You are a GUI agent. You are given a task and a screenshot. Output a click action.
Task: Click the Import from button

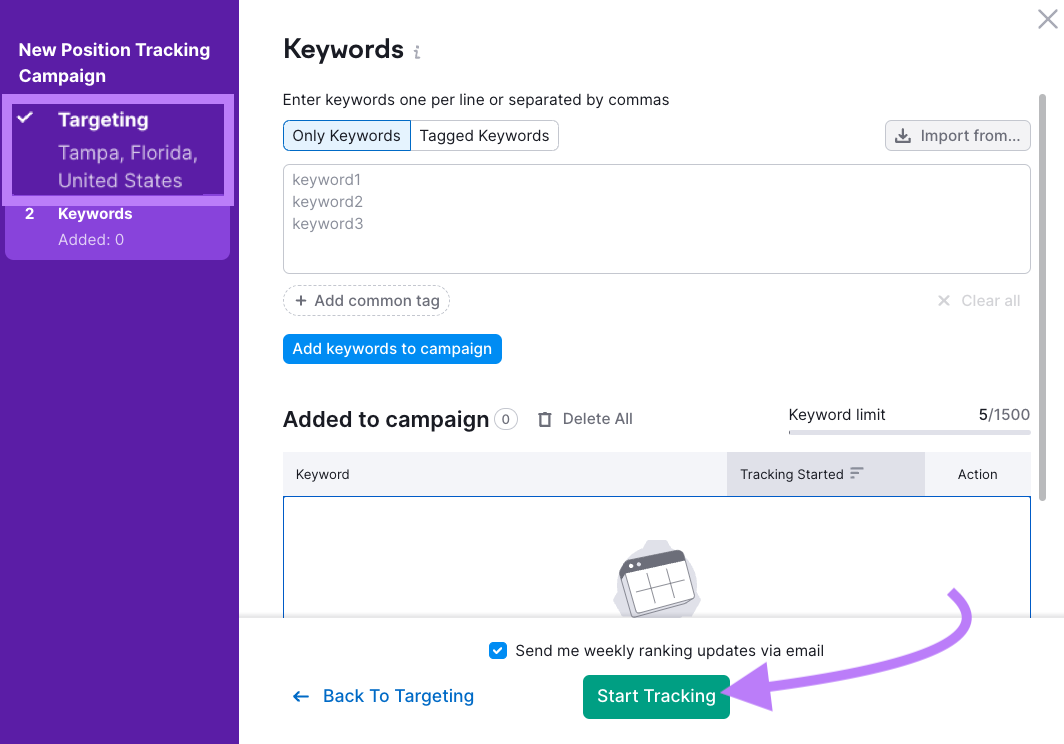(957, 136)
